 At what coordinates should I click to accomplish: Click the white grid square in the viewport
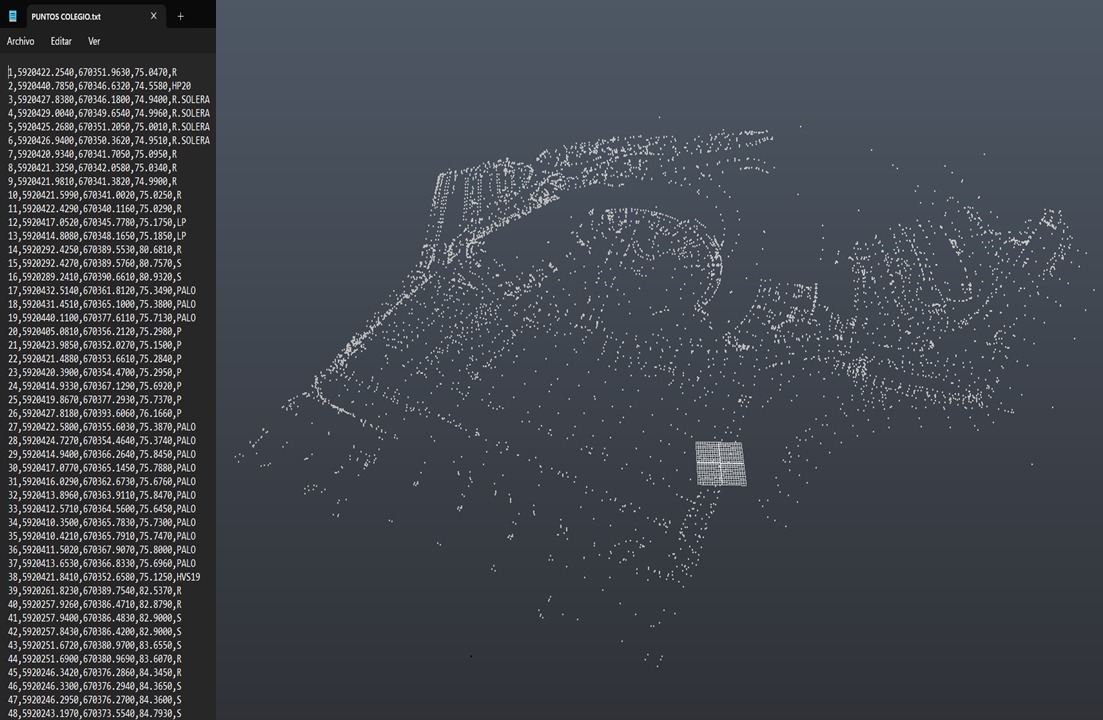(720, 463)
